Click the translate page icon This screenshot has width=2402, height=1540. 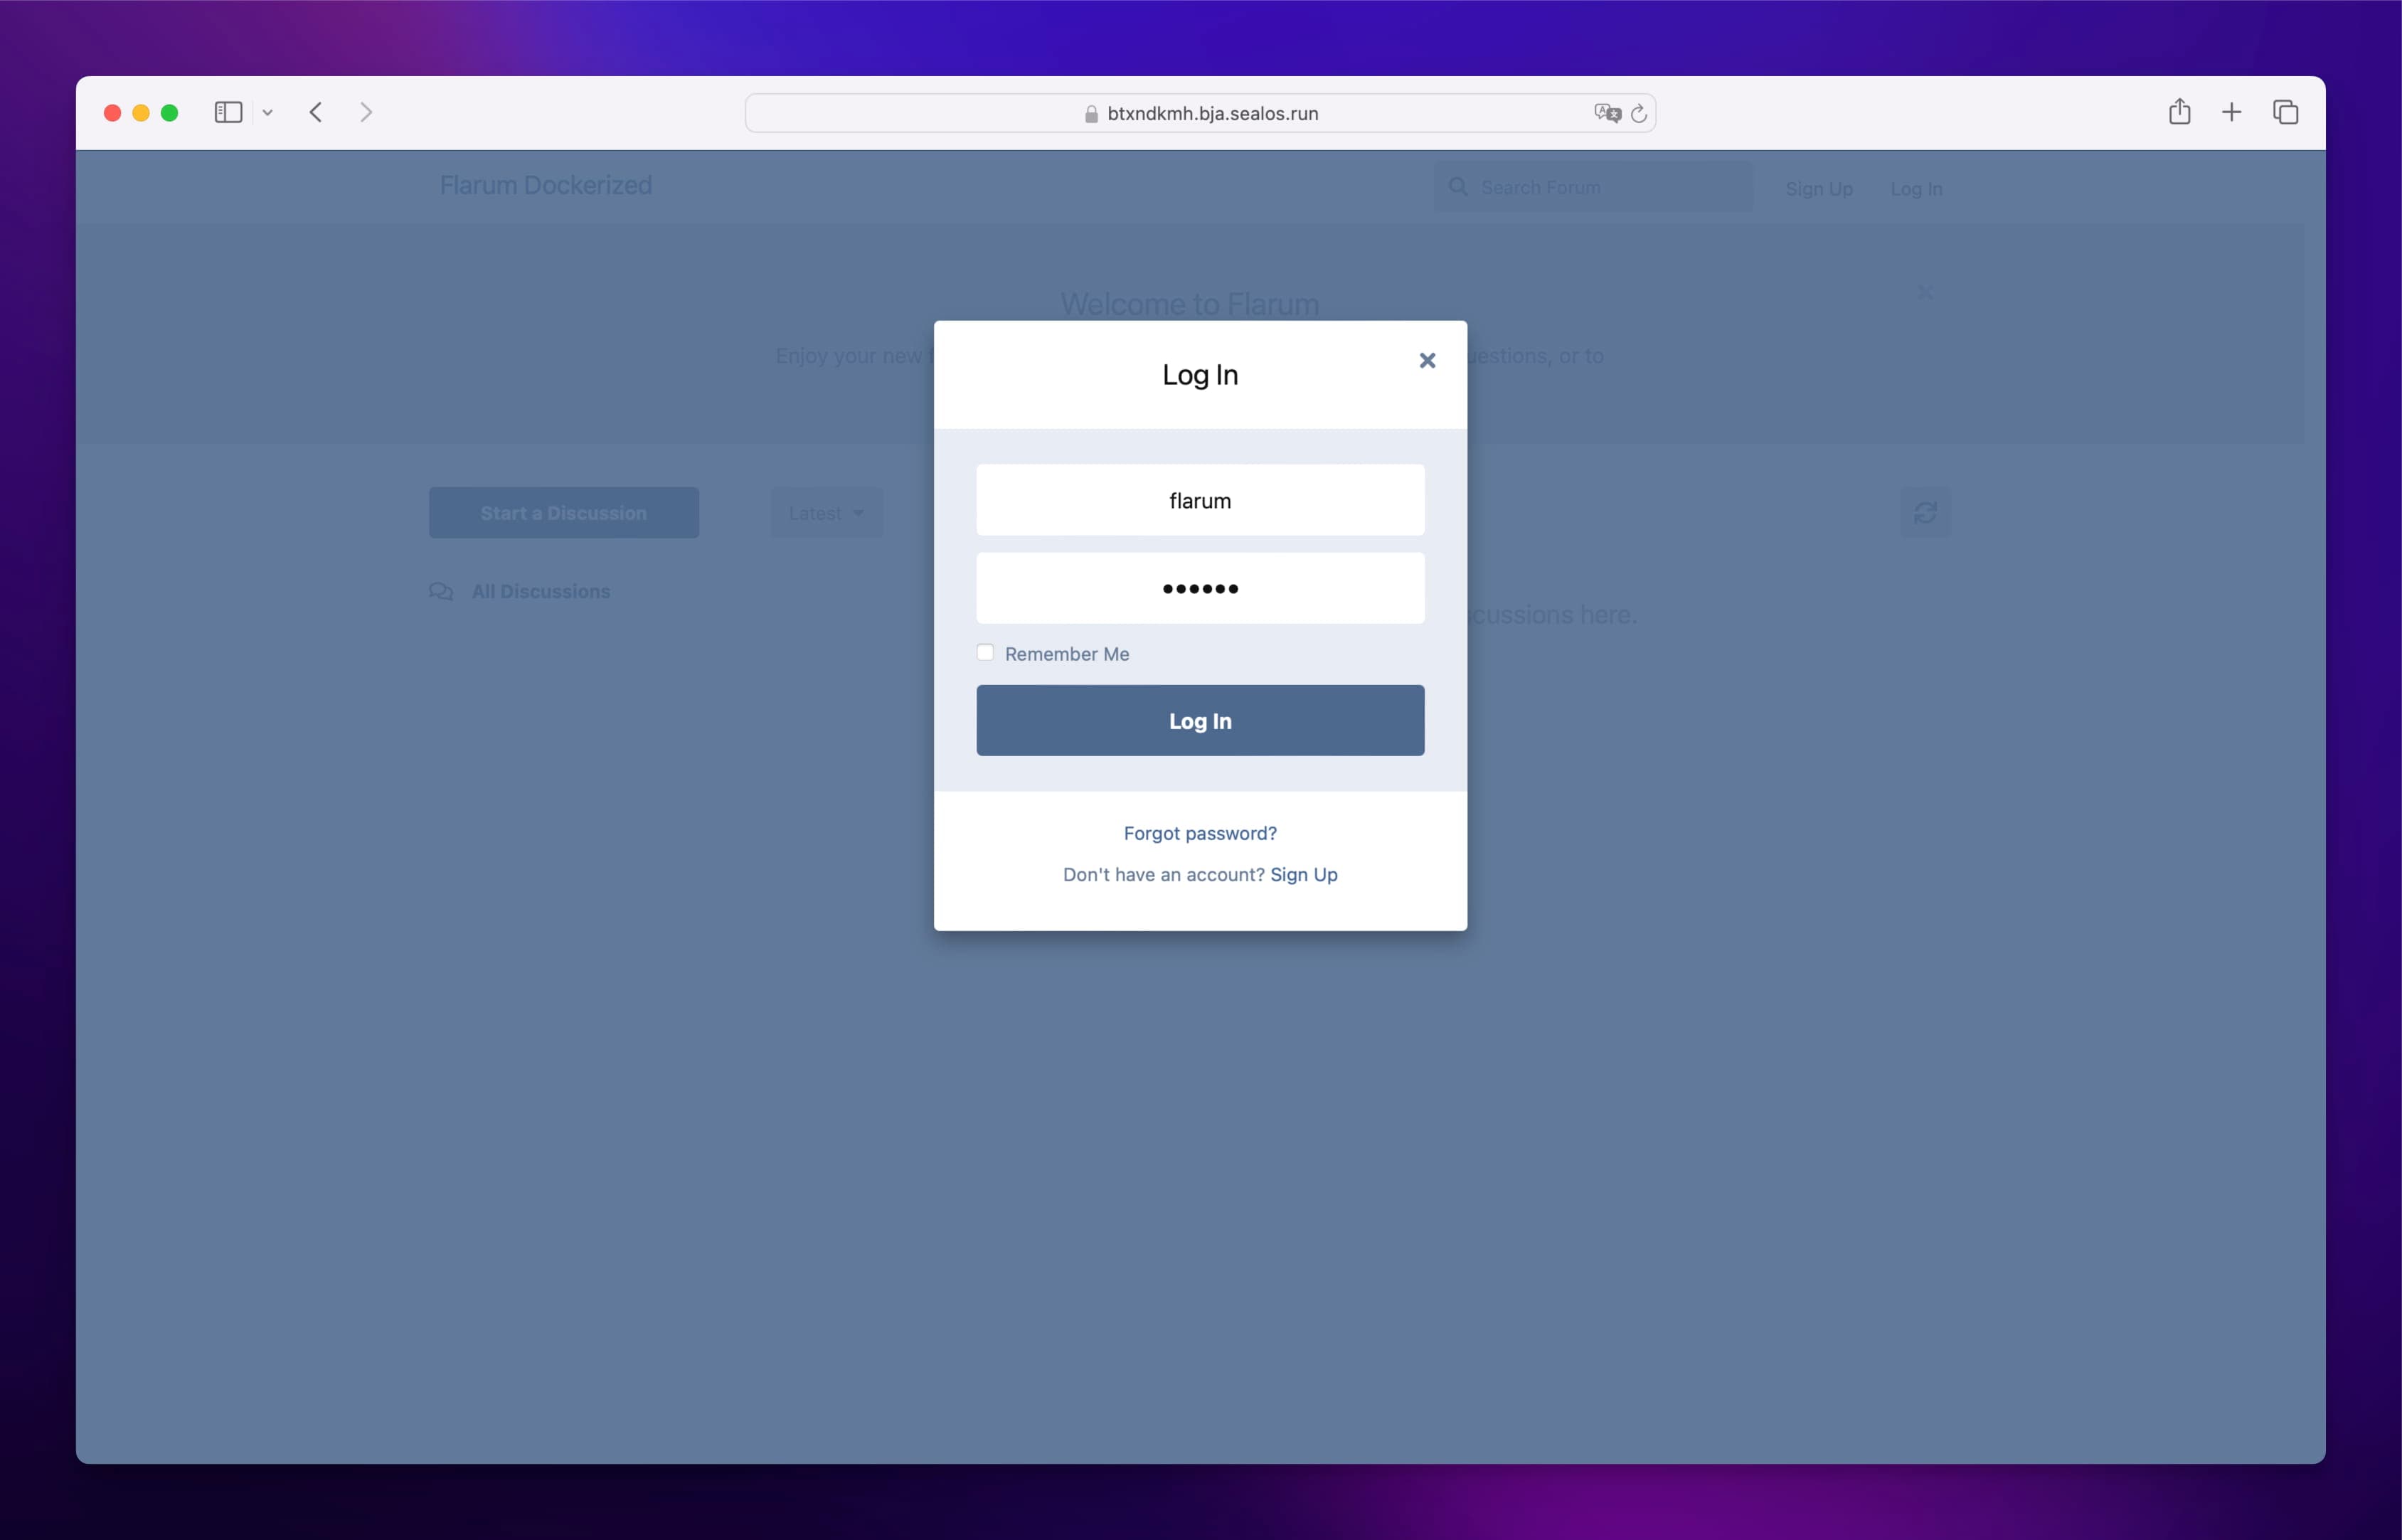pyautogui.click(x=1606, y=113)
